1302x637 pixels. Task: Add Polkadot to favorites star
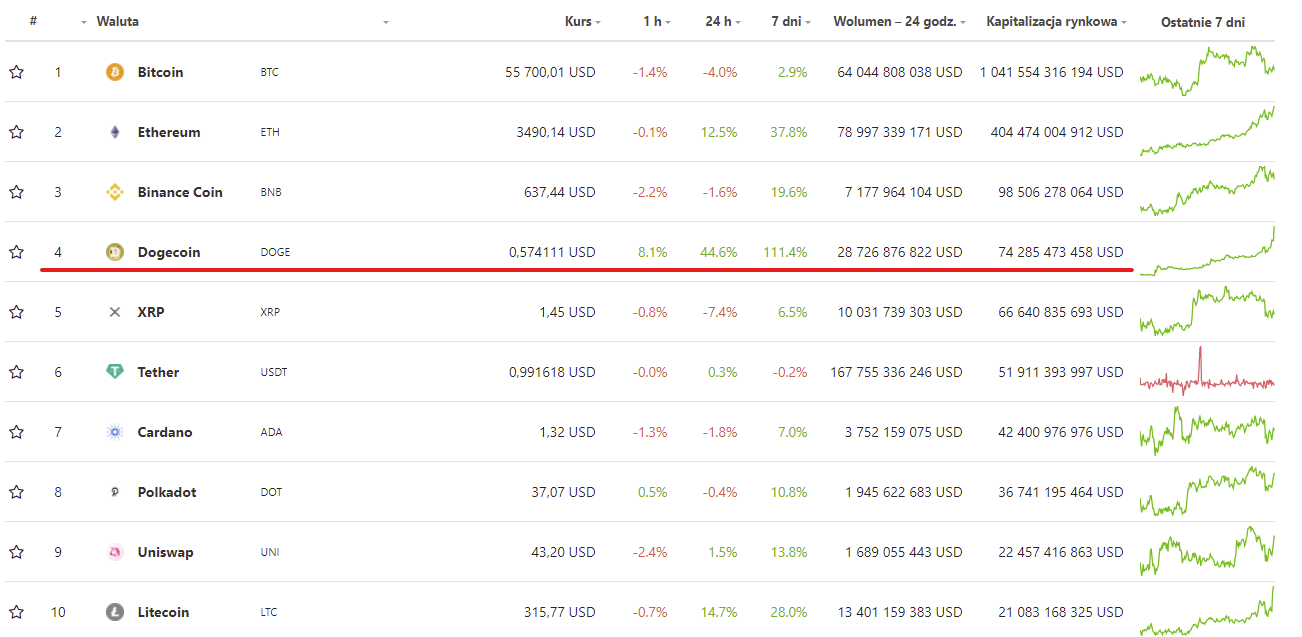[16, 492]
